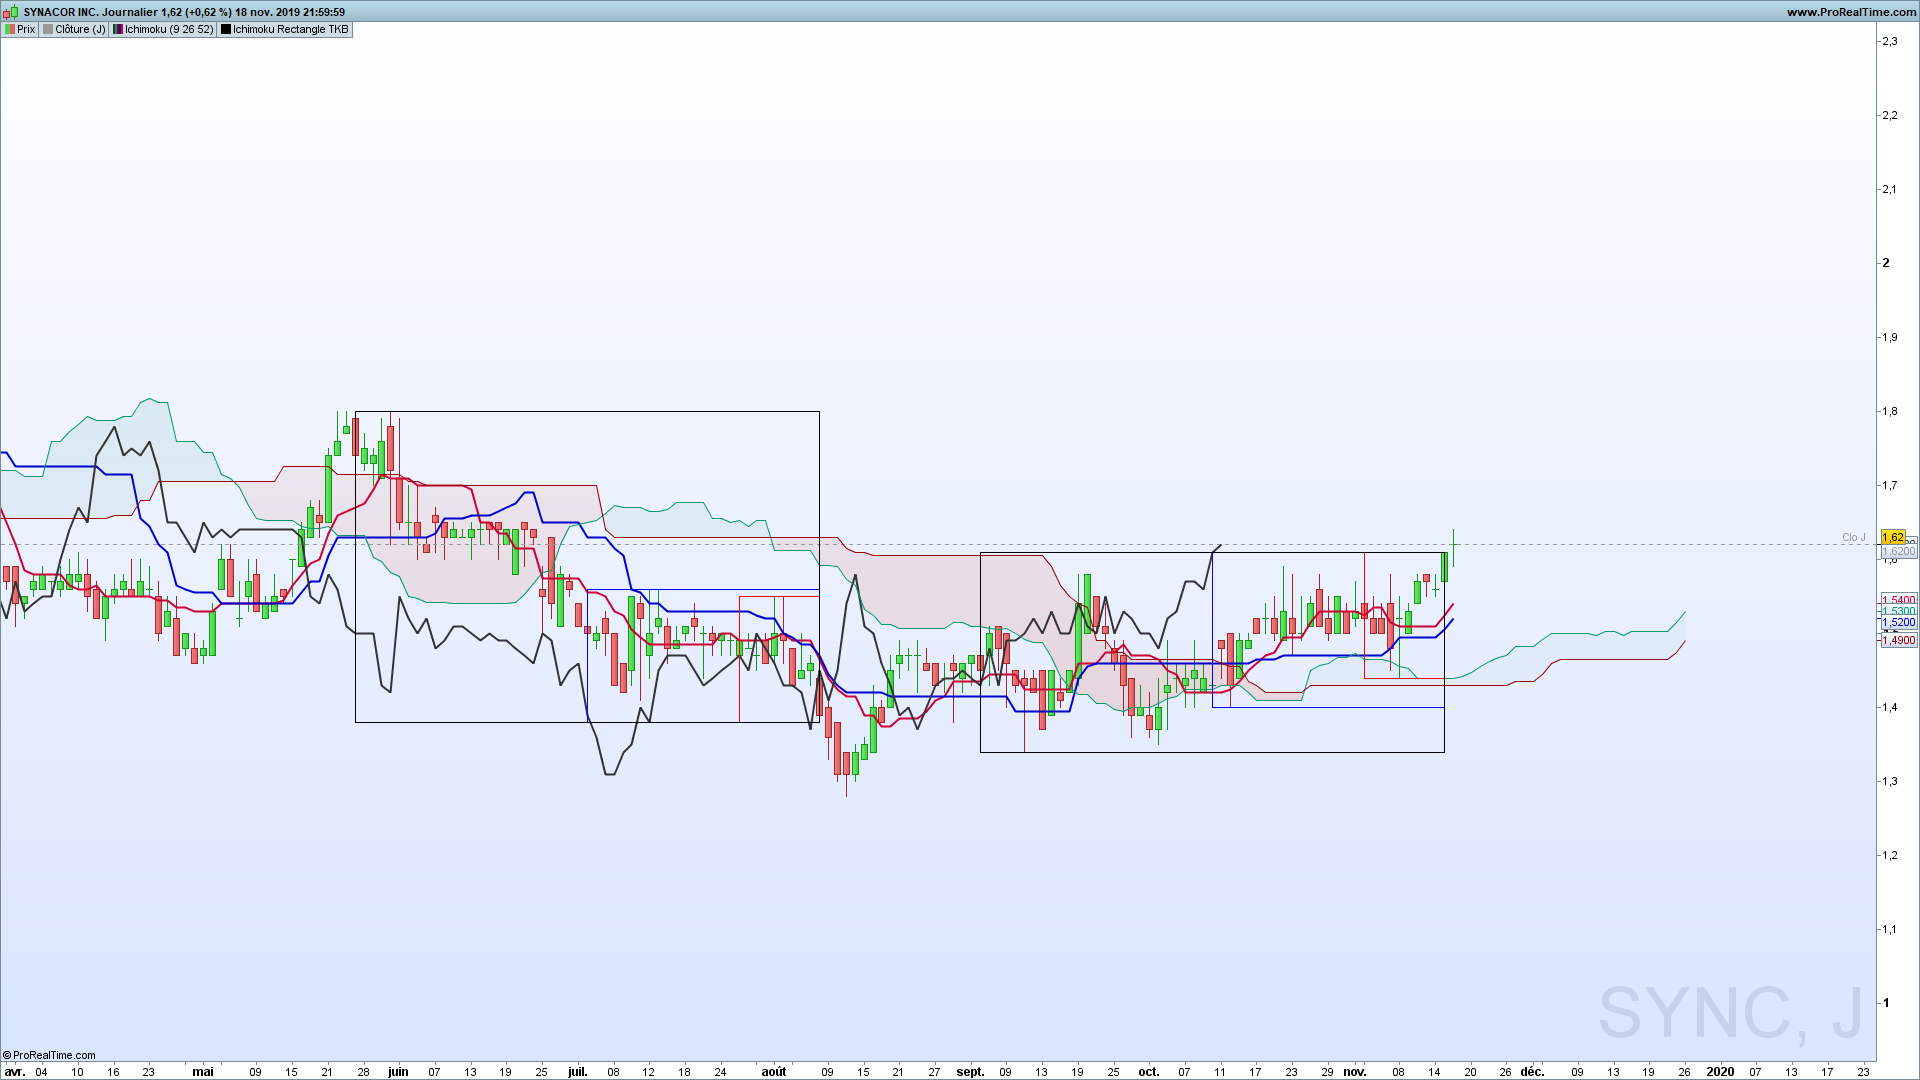Open Ichimoku (9 26 52) indicator settings
The width and height of the screenshot is (1920, 1080).
click(163, 29)
